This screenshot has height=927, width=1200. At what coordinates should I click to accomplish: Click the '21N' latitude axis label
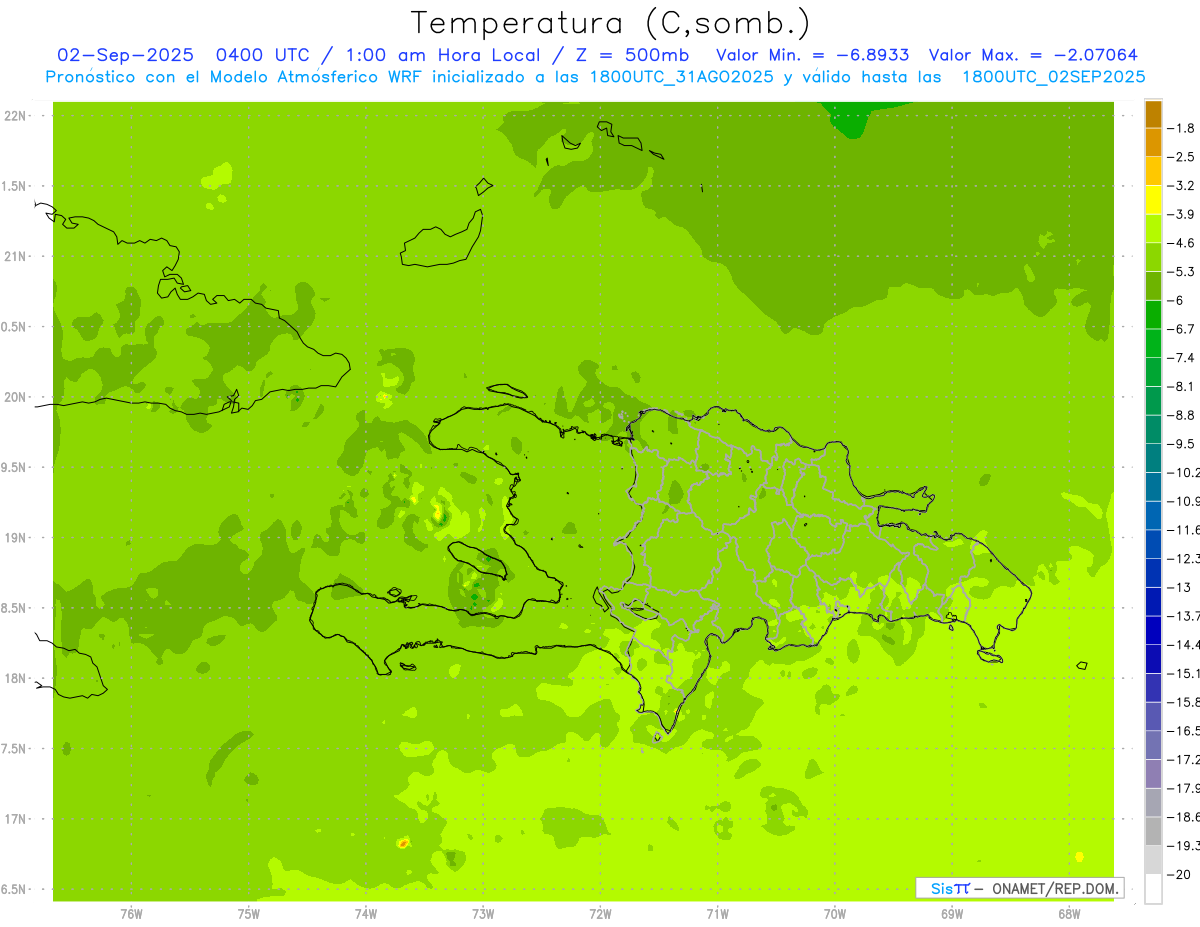15,256
